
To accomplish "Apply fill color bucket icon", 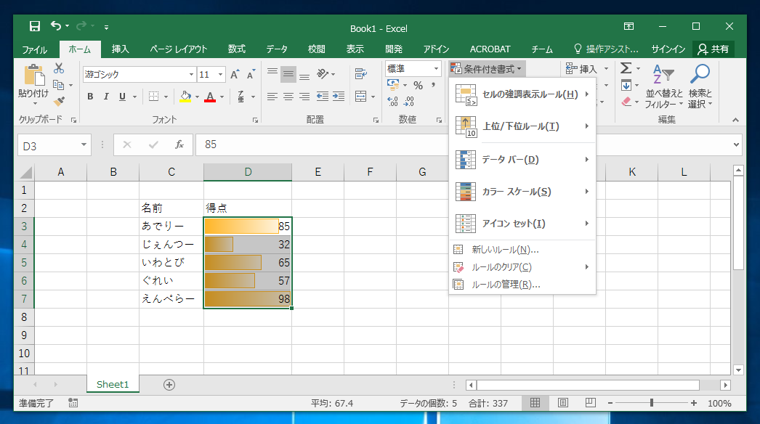I will click(185, 96).
